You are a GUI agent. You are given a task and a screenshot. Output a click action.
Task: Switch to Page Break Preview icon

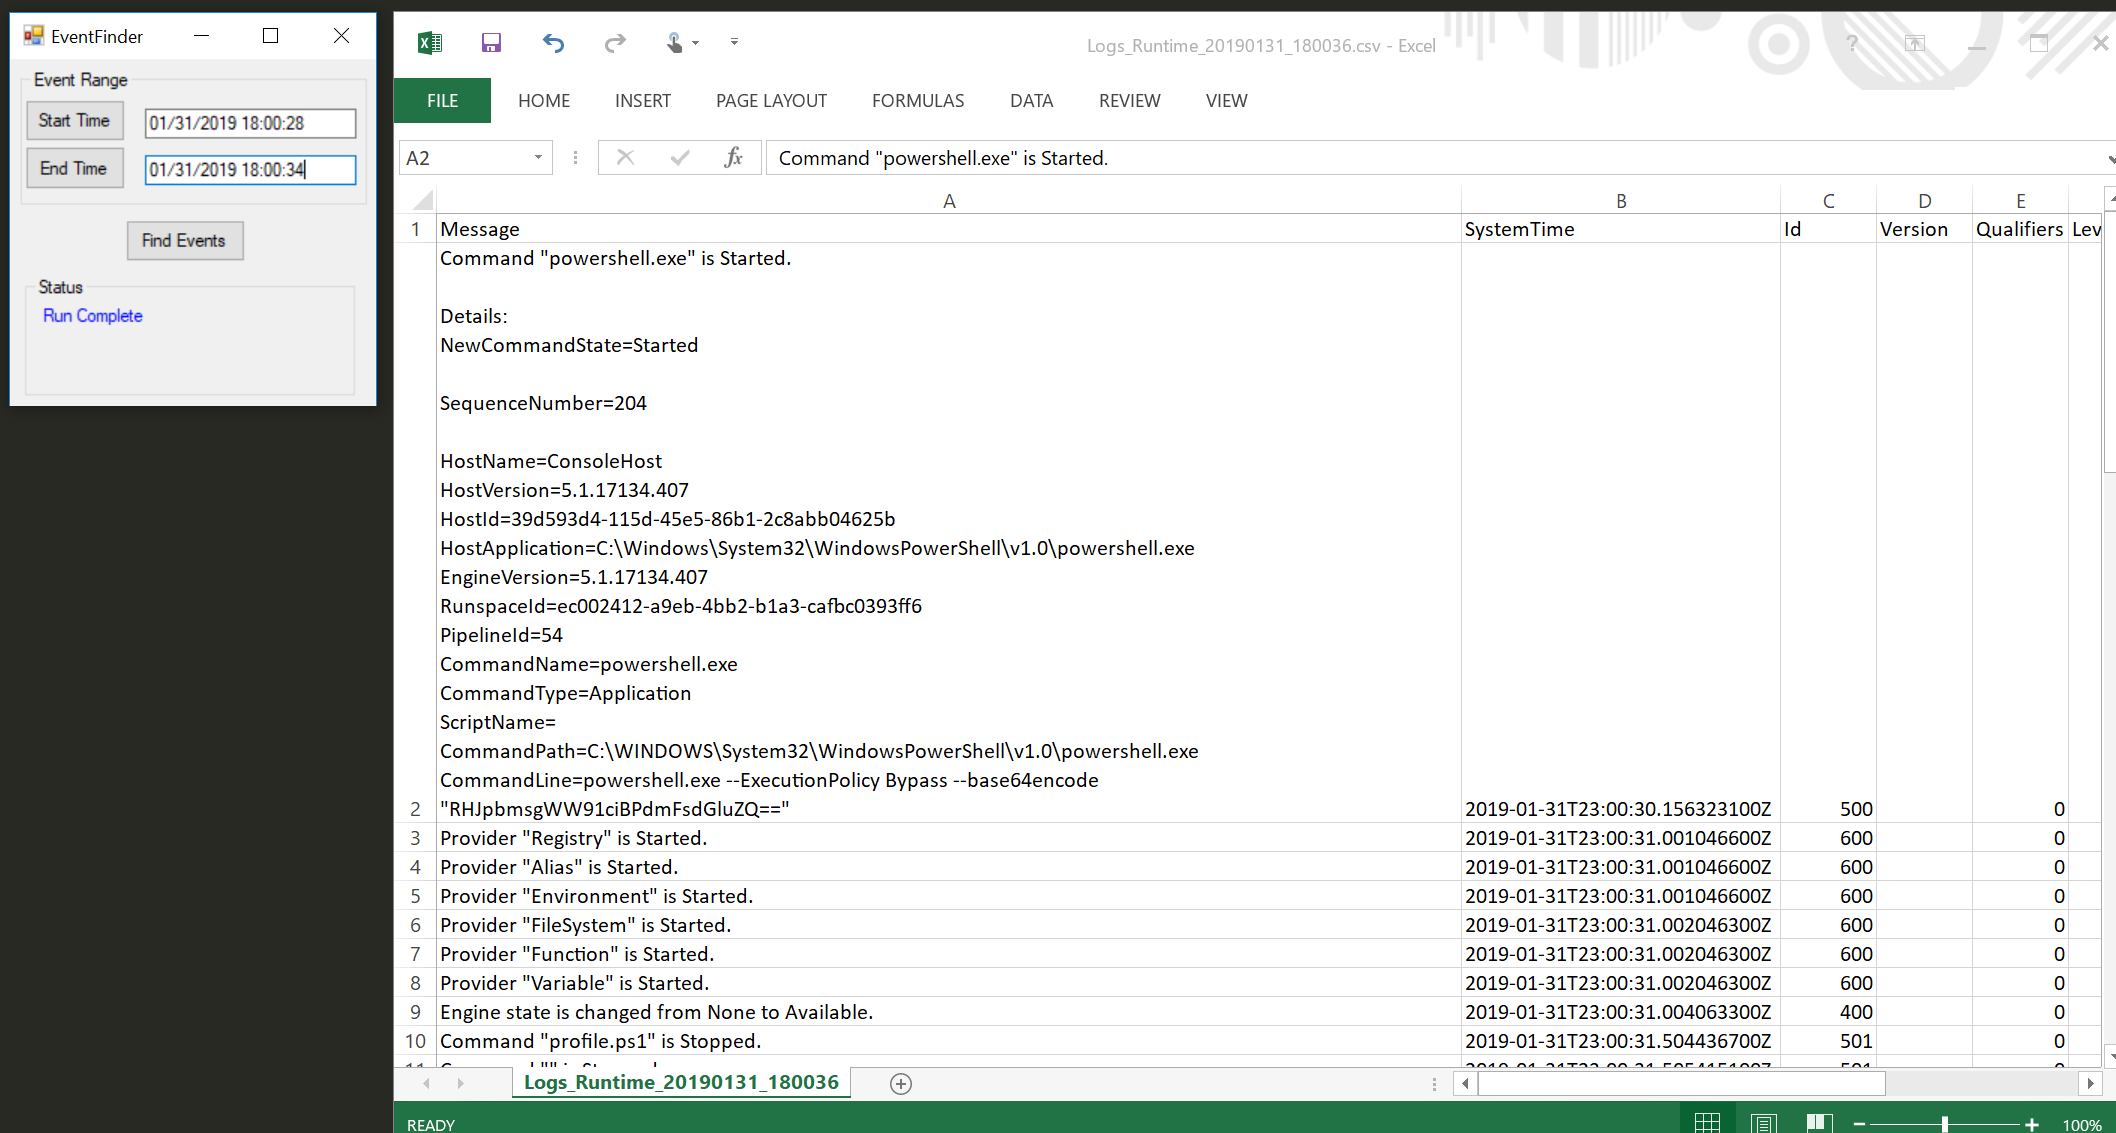(1819, 1123)
